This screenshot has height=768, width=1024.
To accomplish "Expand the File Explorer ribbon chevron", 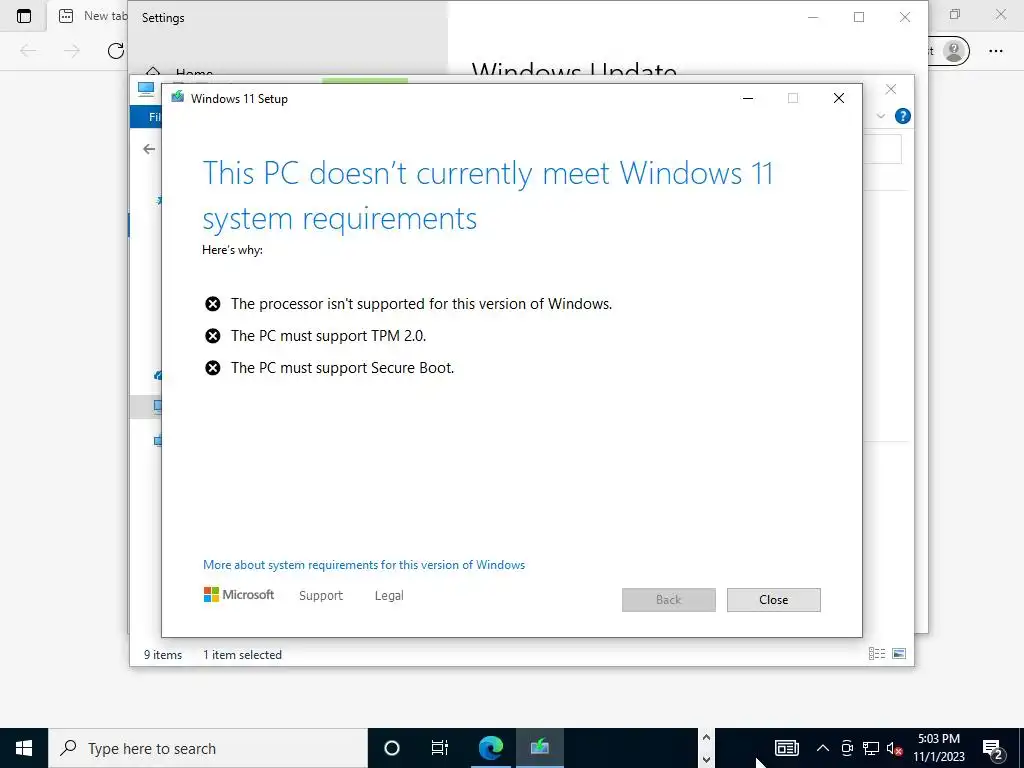I will coord(880,116).
